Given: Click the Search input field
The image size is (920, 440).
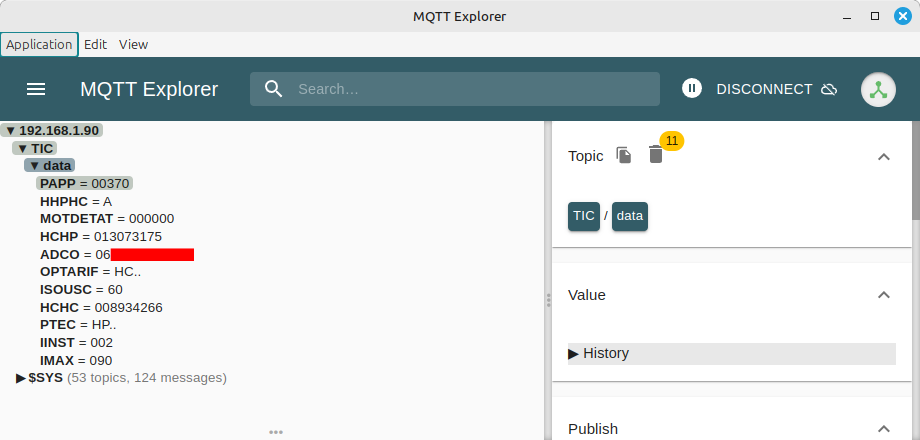Looking at the screenshot, I should point(470,89).
